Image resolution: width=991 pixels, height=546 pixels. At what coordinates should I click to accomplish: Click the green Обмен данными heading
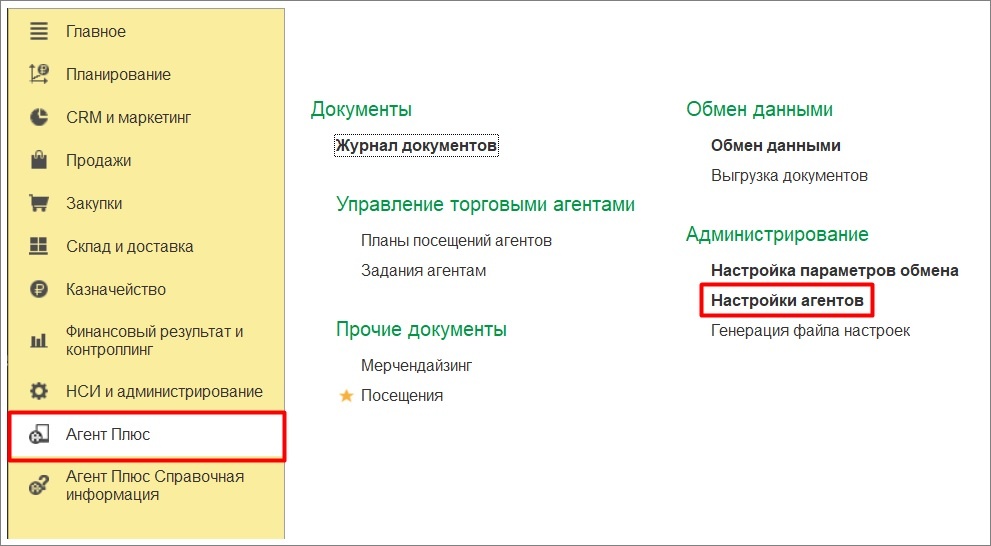[x=759, y=109]
